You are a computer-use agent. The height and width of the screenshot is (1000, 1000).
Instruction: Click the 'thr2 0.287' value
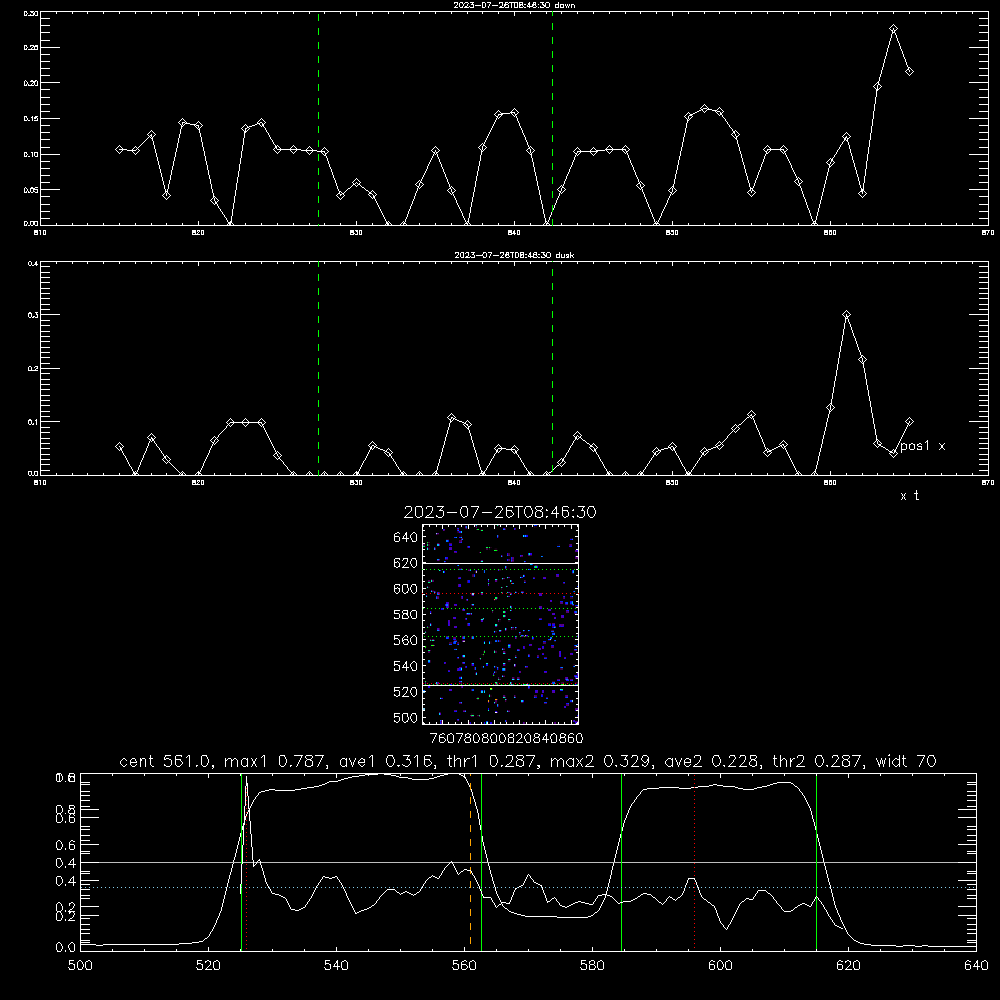pyautogui.click(x=816, y=761)
